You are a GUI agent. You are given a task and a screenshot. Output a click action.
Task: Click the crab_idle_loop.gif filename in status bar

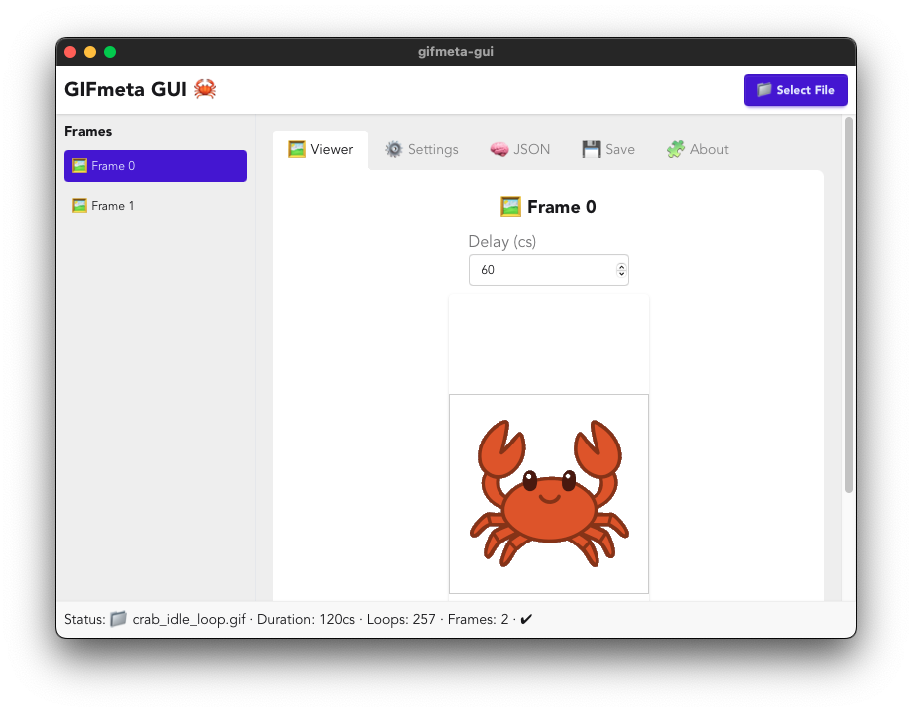[186, 619]
